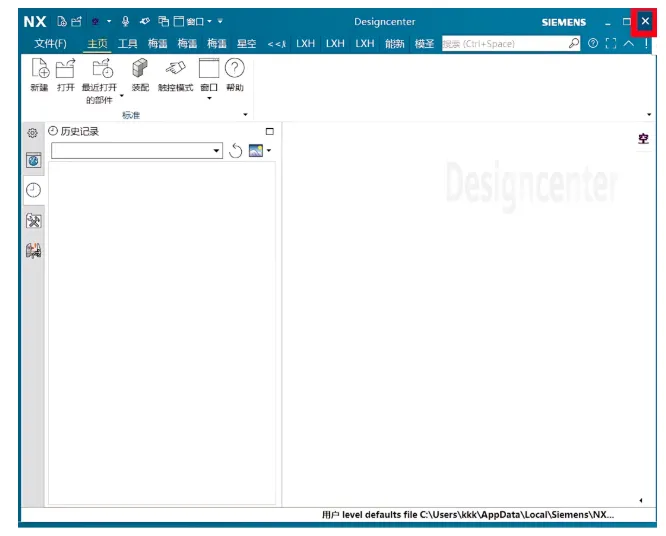Expand quick access toolbar customize arrow

pos(220,20)
